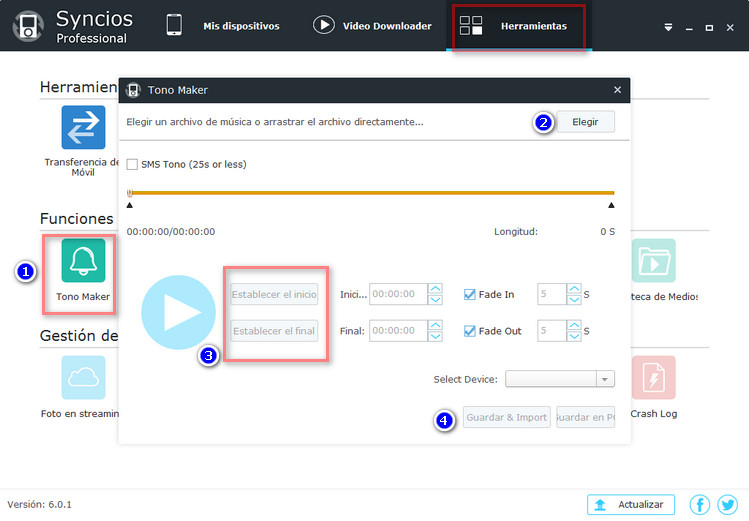Open the media library folder icon

[653, 260]
